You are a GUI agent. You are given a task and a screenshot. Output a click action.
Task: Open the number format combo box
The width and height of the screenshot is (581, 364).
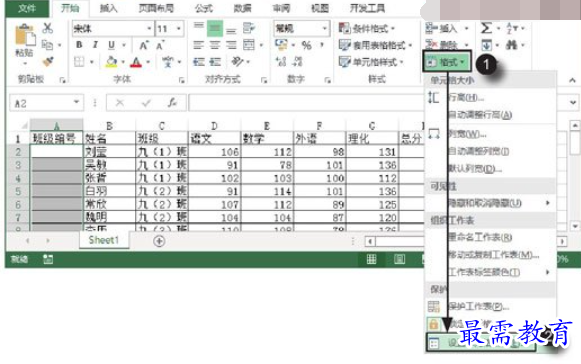pos(302,29)
